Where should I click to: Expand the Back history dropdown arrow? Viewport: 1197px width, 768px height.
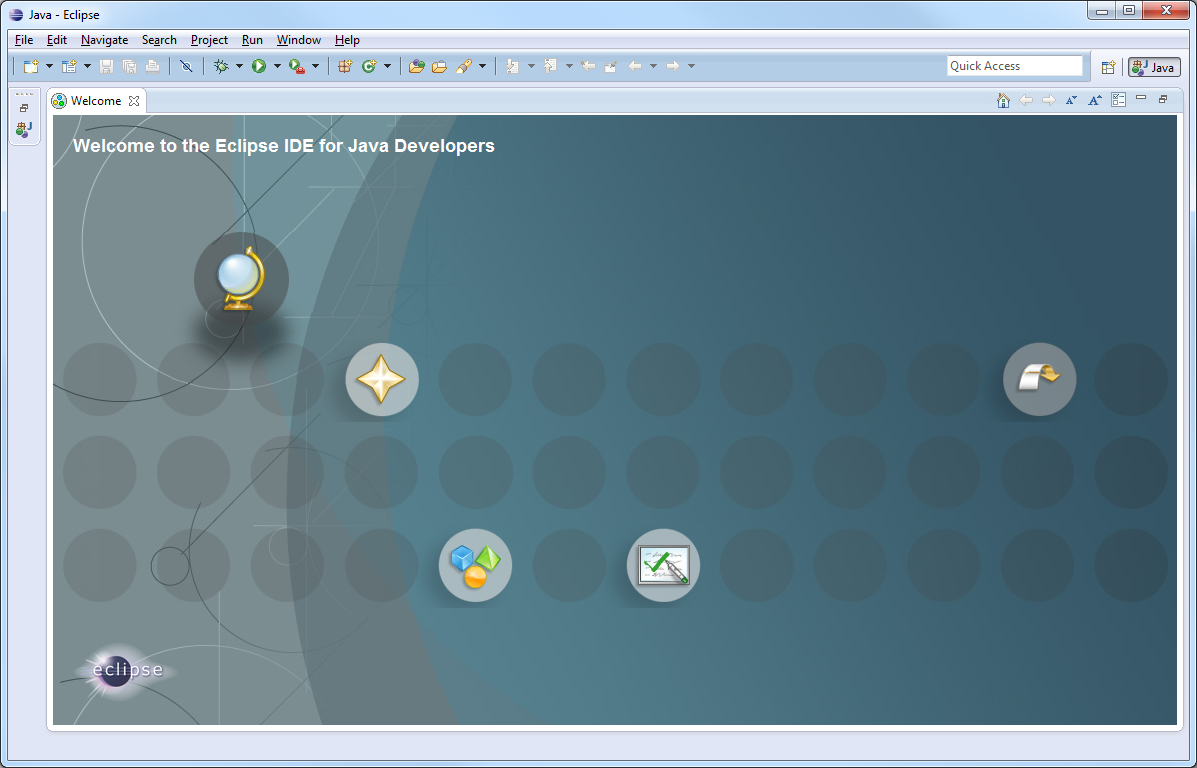pyautogui.click(x=653, y=66)
